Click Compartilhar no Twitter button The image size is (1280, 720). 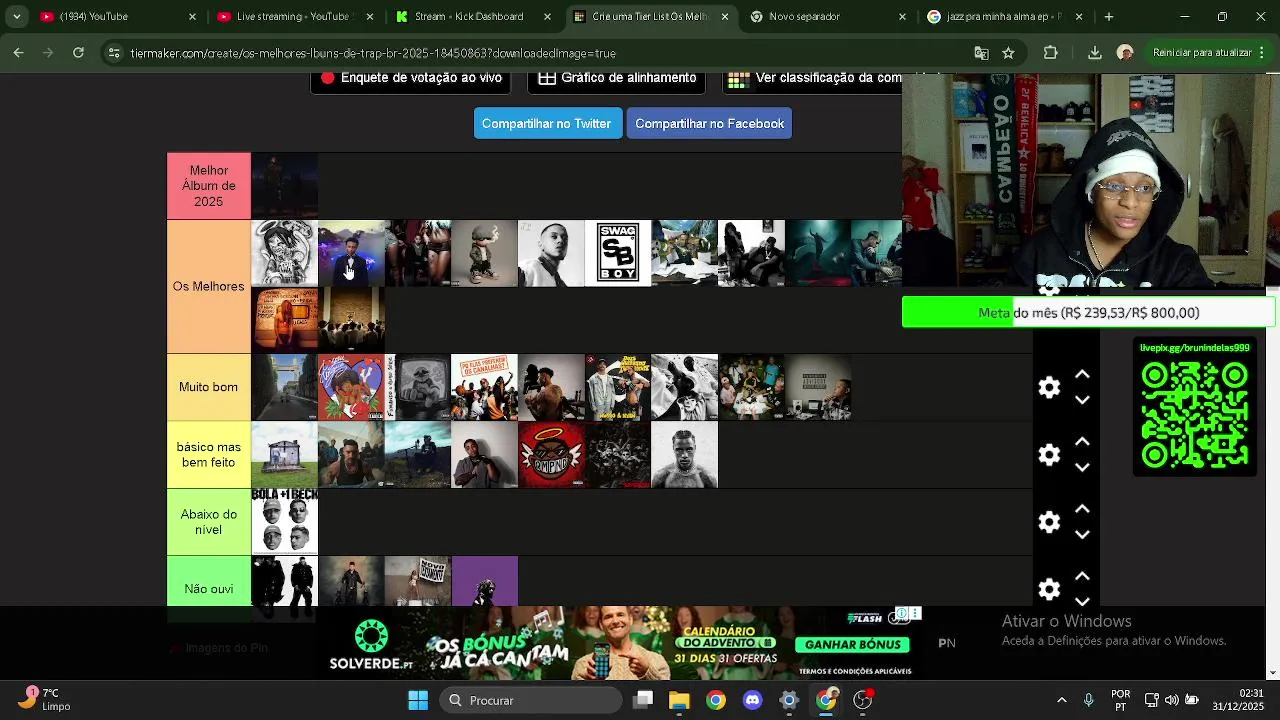(546, 123)
